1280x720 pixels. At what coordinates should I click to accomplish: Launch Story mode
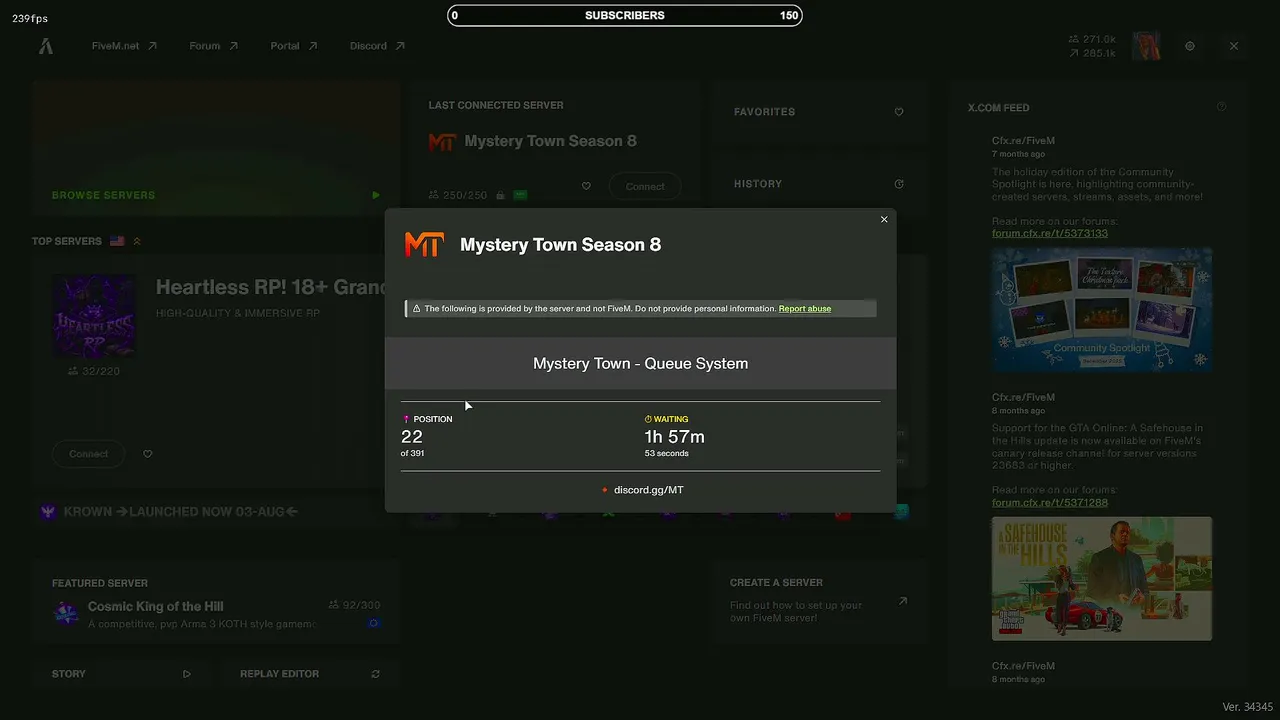pos(121,674)
